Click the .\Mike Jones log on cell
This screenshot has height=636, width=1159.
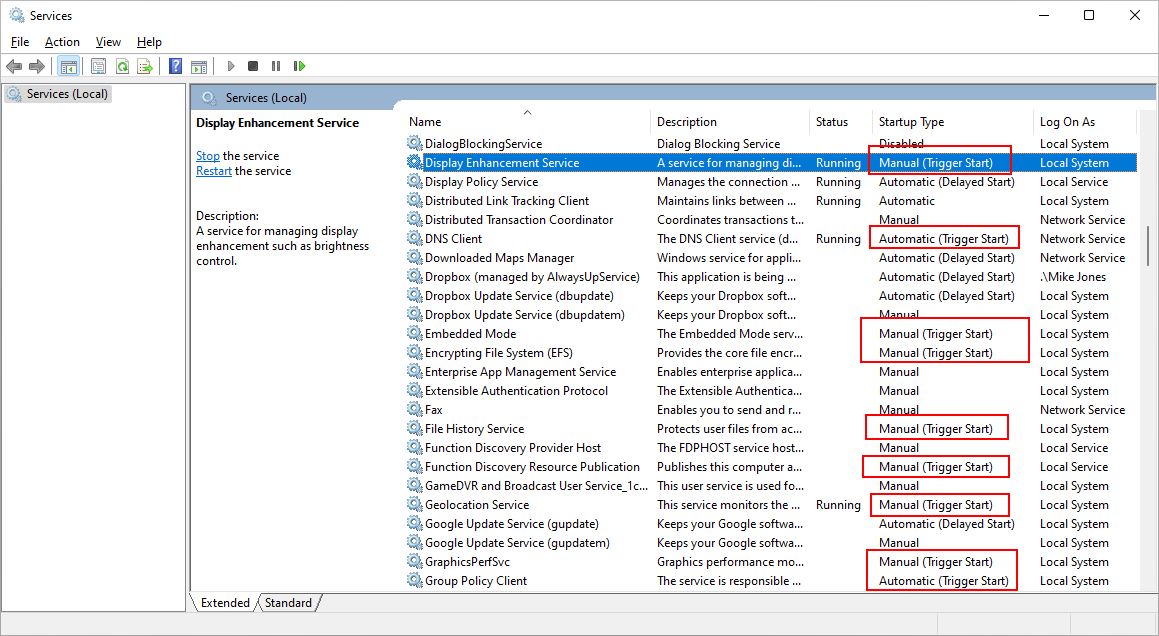coord(1073,277)
